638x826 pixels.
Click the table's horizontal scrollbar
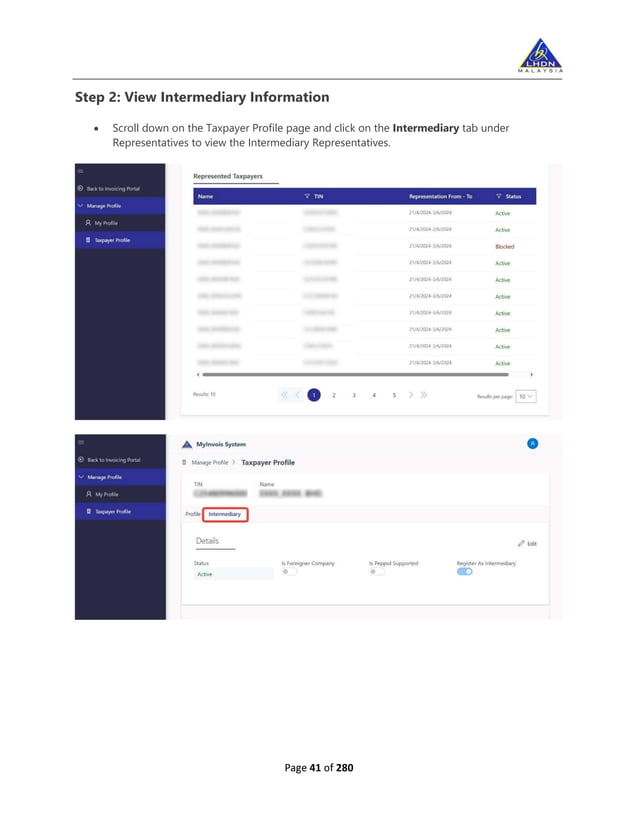[x=356, y=375]
